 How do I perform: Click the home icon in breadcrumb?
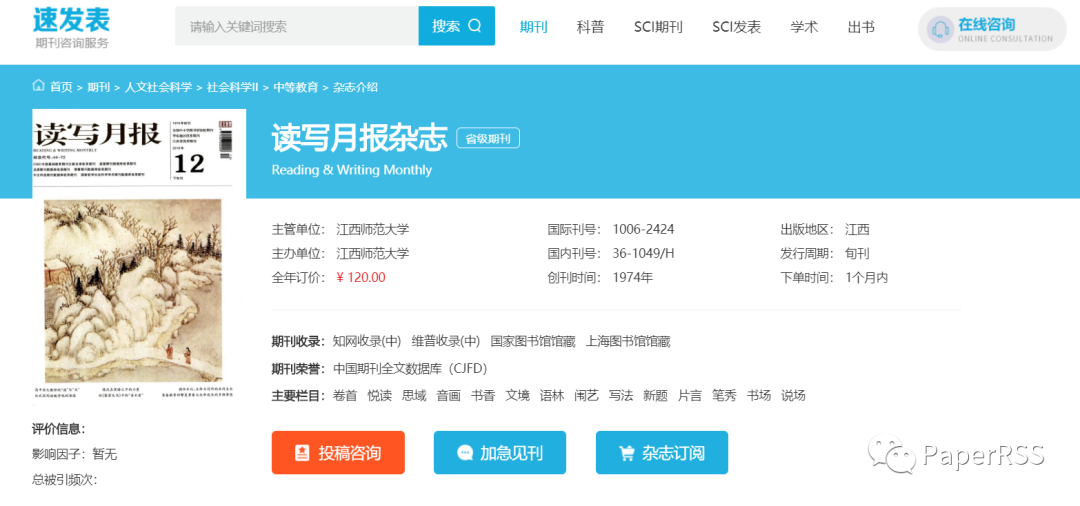click(x=39, y=86)
